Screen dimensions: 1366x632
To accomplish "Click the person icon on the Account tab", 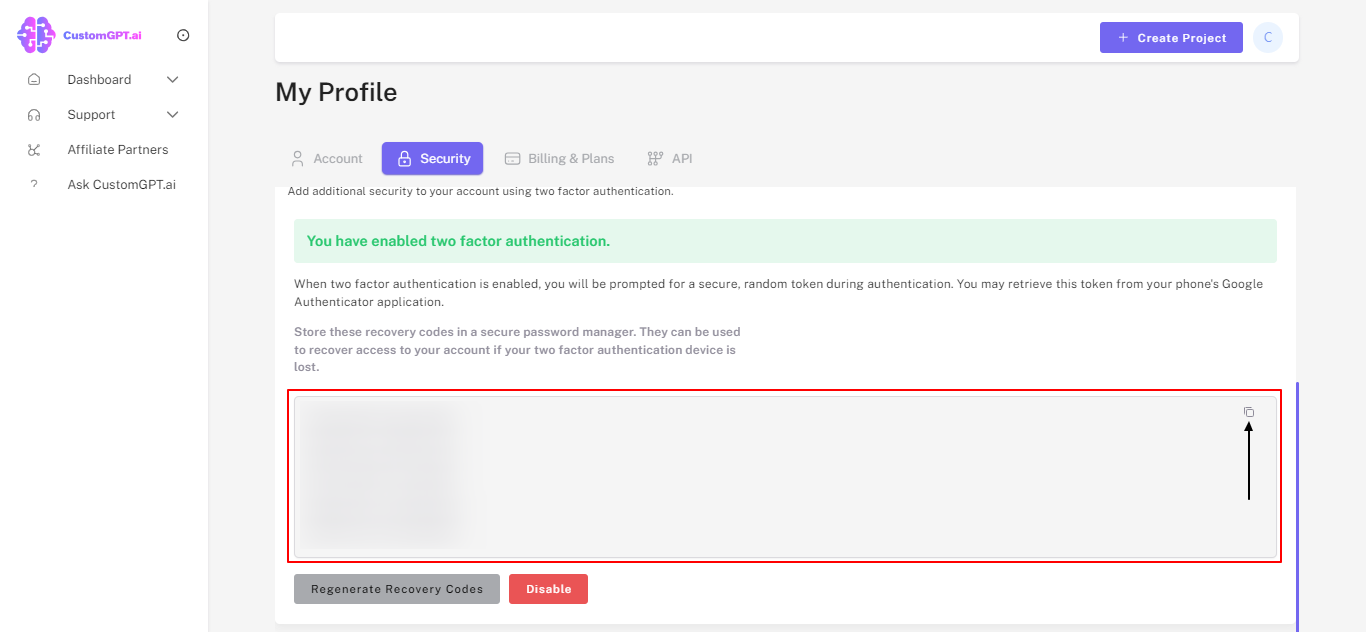I will [297, 158].
